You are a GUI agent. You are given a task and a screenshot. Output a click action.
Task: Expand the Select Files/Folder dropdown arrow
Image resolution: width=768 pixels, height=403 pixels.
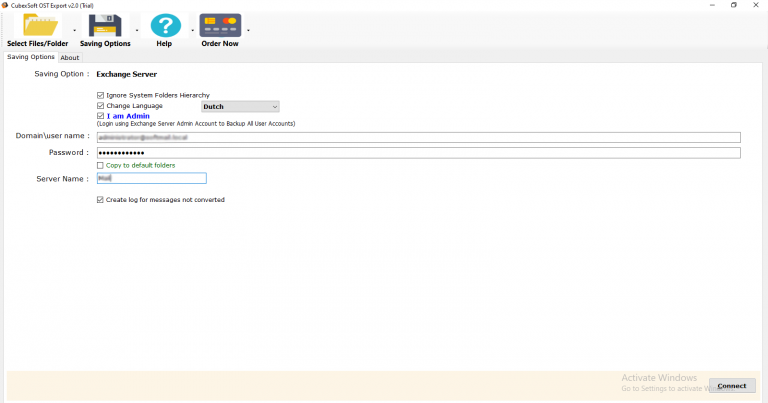click(x=74, y=30)
